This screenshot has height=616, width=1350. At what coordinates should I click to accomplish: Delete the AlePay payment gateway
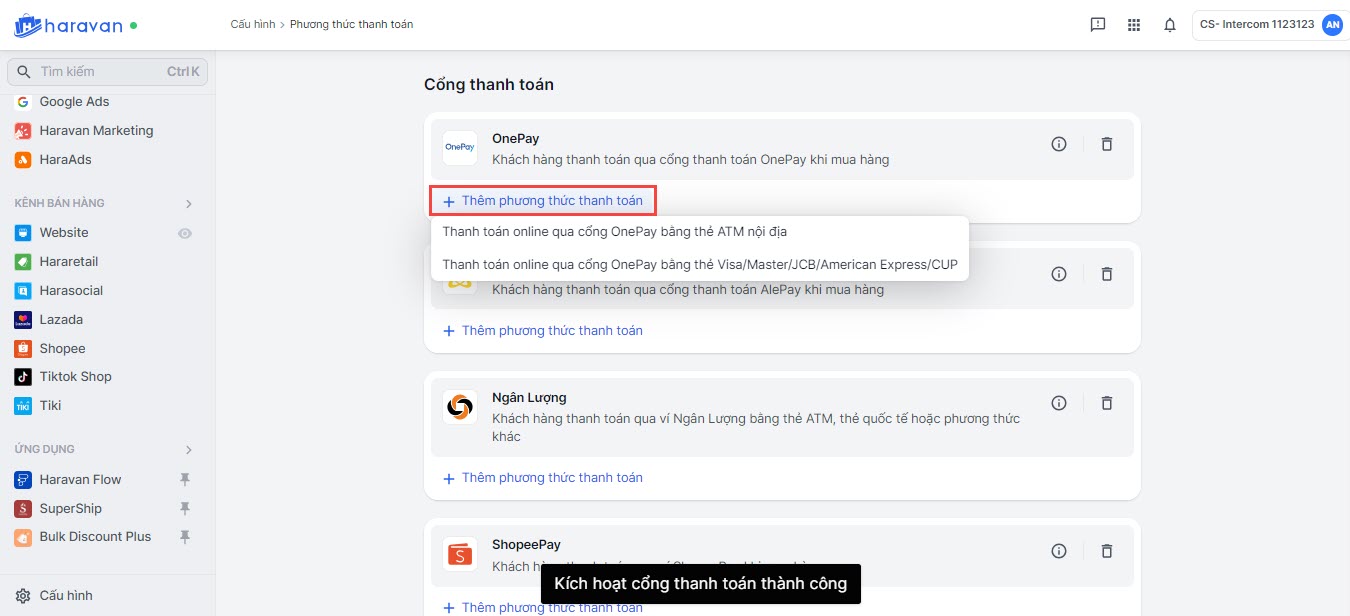tap(1107, 273)
